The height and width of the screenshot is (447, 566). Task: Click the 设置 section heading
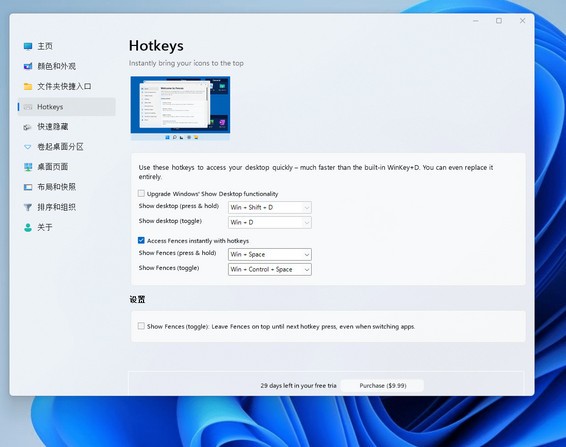click(x=137, y=299)
